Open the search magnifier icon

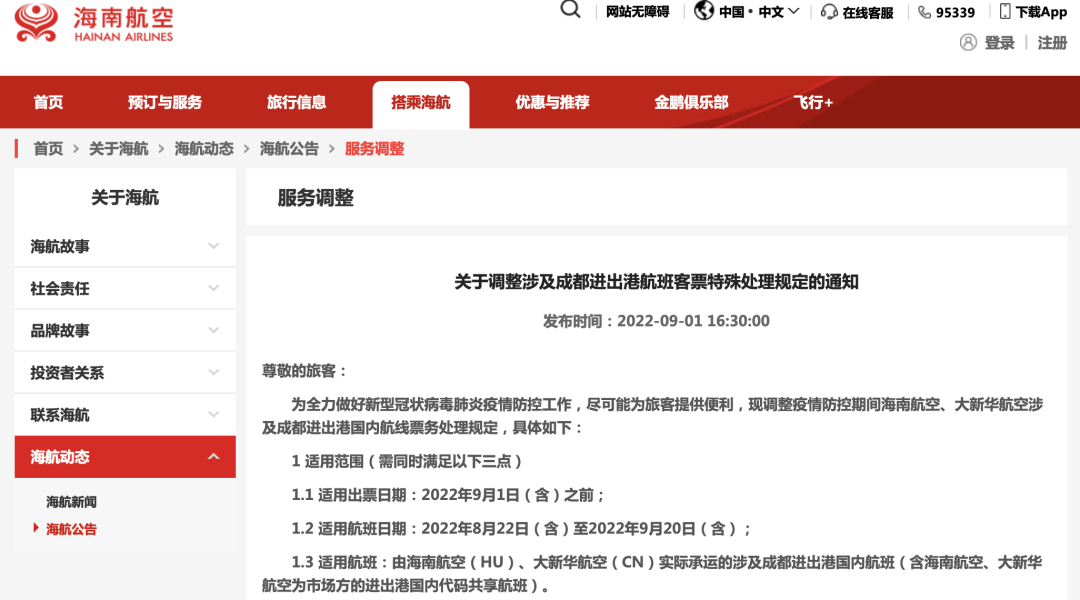click(570, 10)
